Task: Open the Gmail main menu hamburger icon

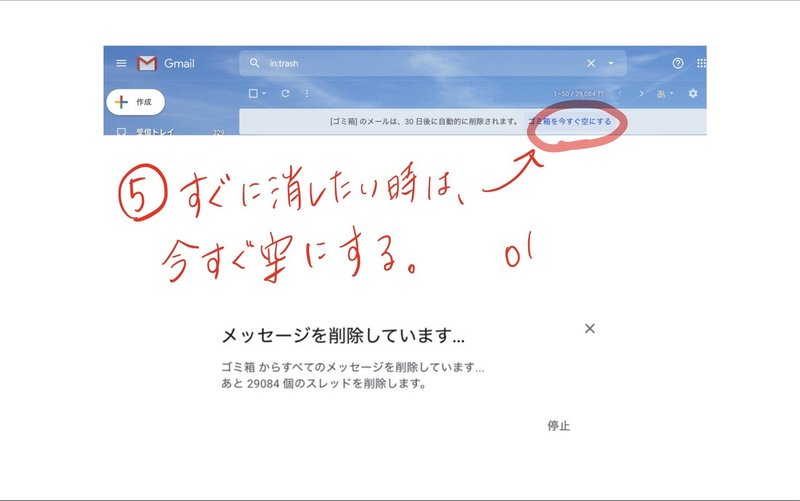Action: tap(121, 63)
